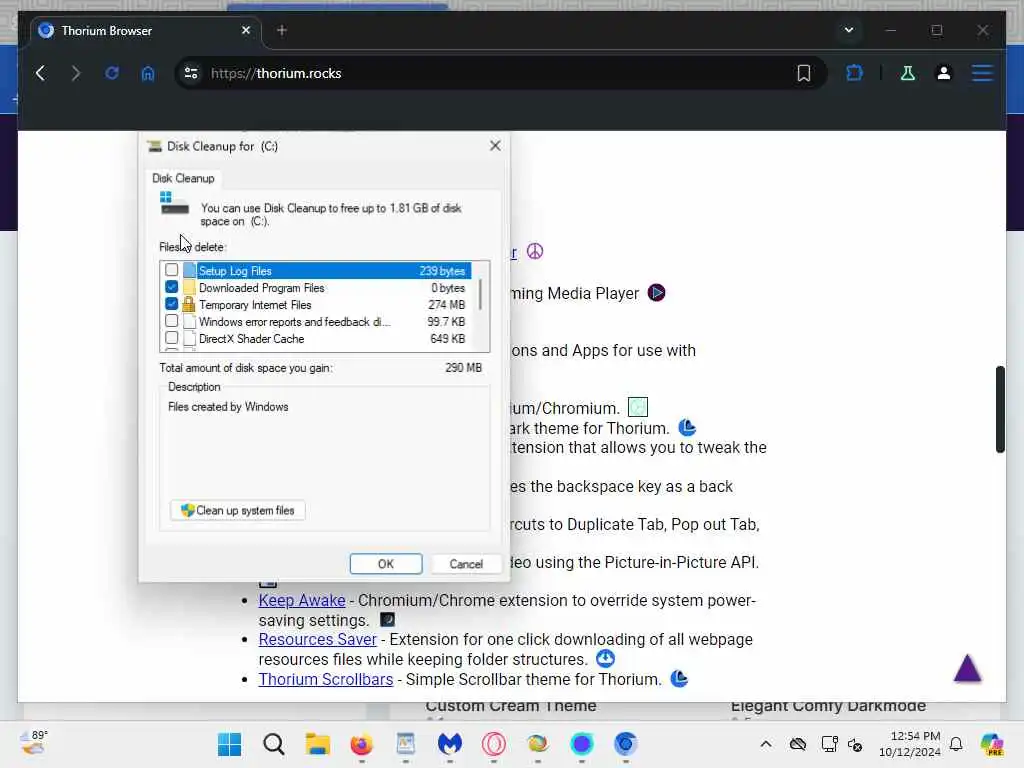Viewport: 1024px width, 768px height.
Task: Open the browser home page icon
Action: (x=148, y=73)
